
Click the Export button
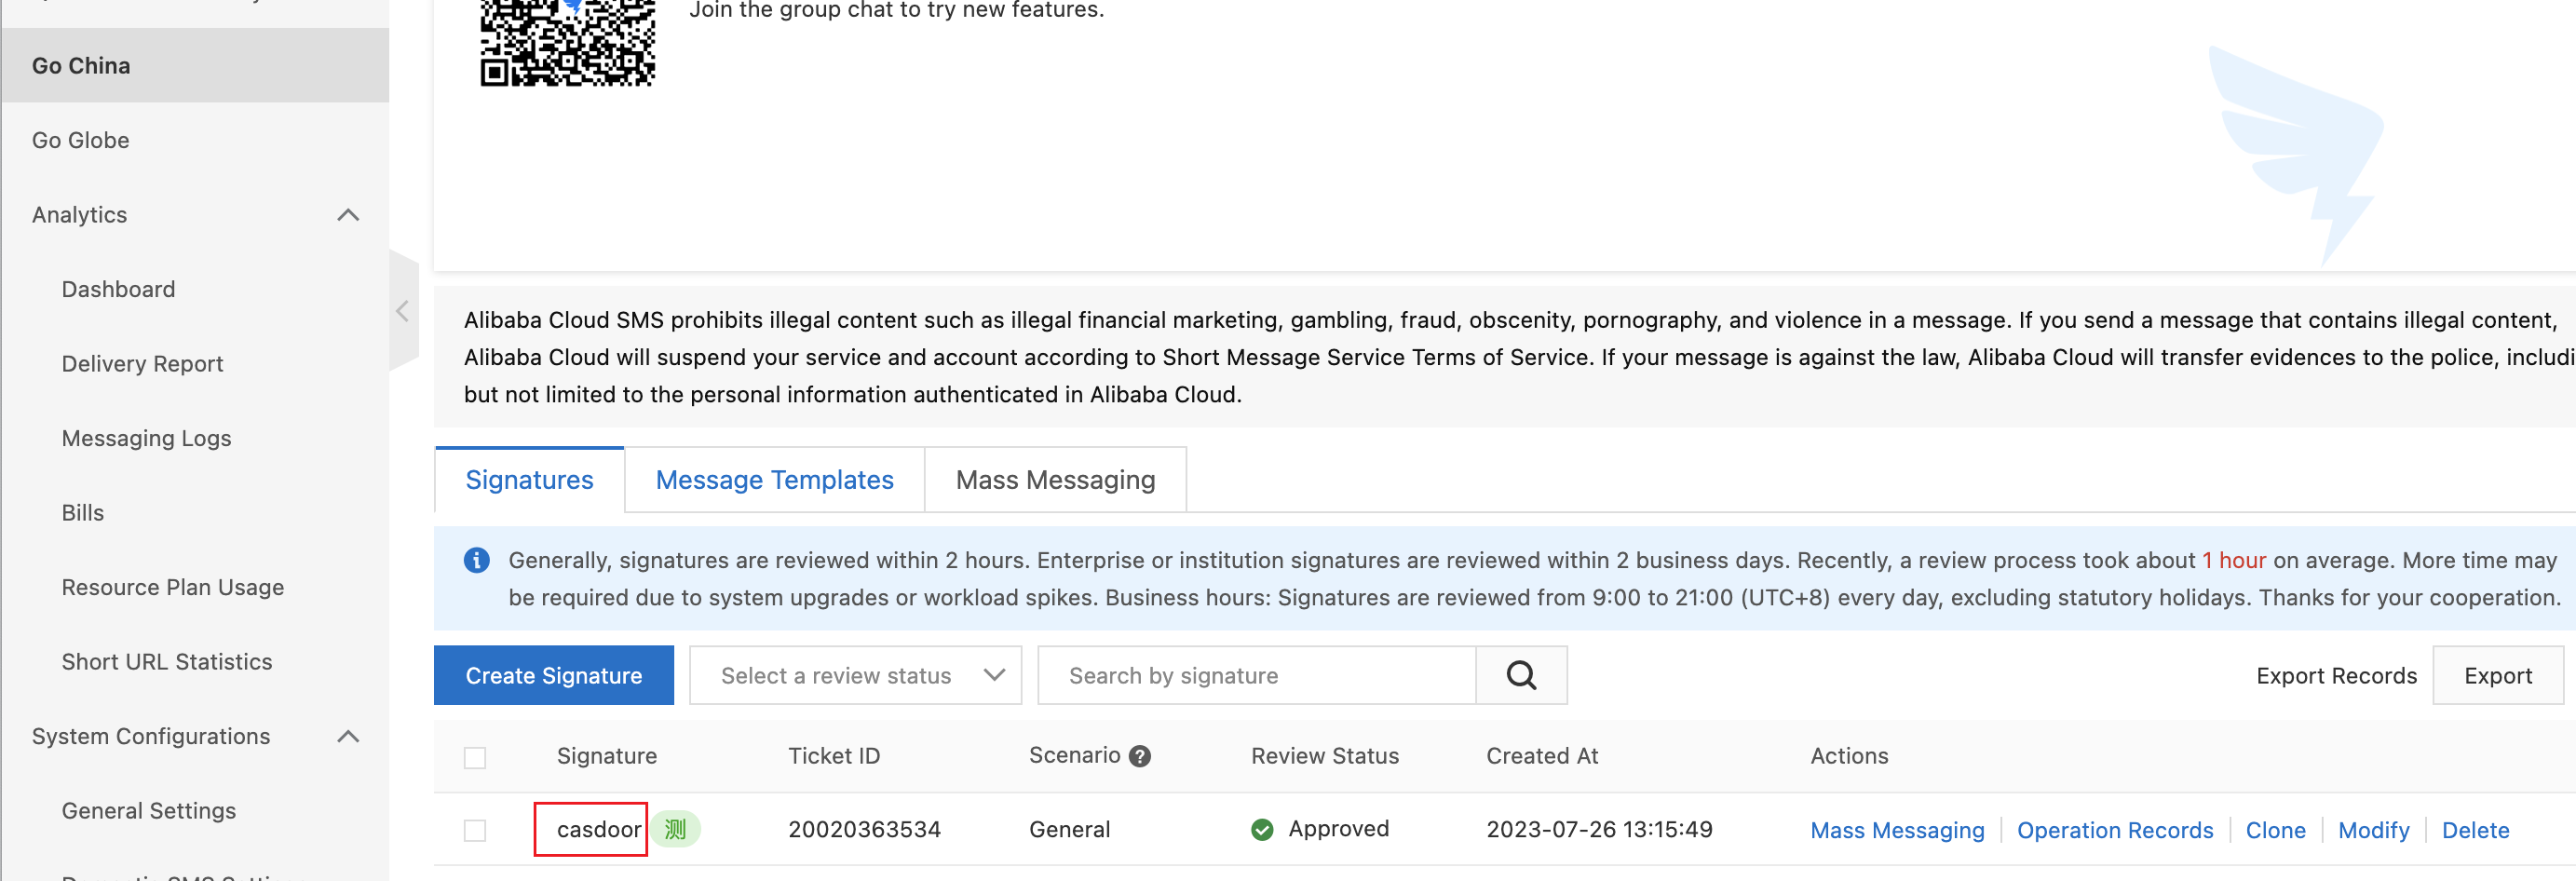coord(2497,675)
